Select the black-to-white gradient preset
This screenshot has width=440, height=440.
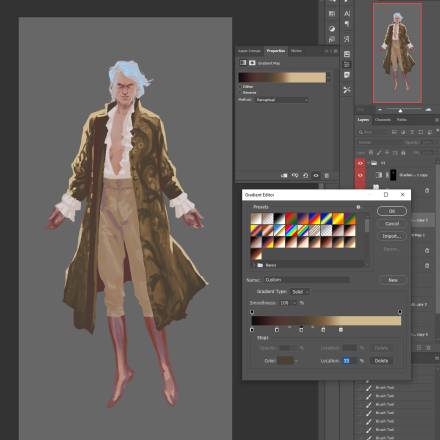(279, 219)
